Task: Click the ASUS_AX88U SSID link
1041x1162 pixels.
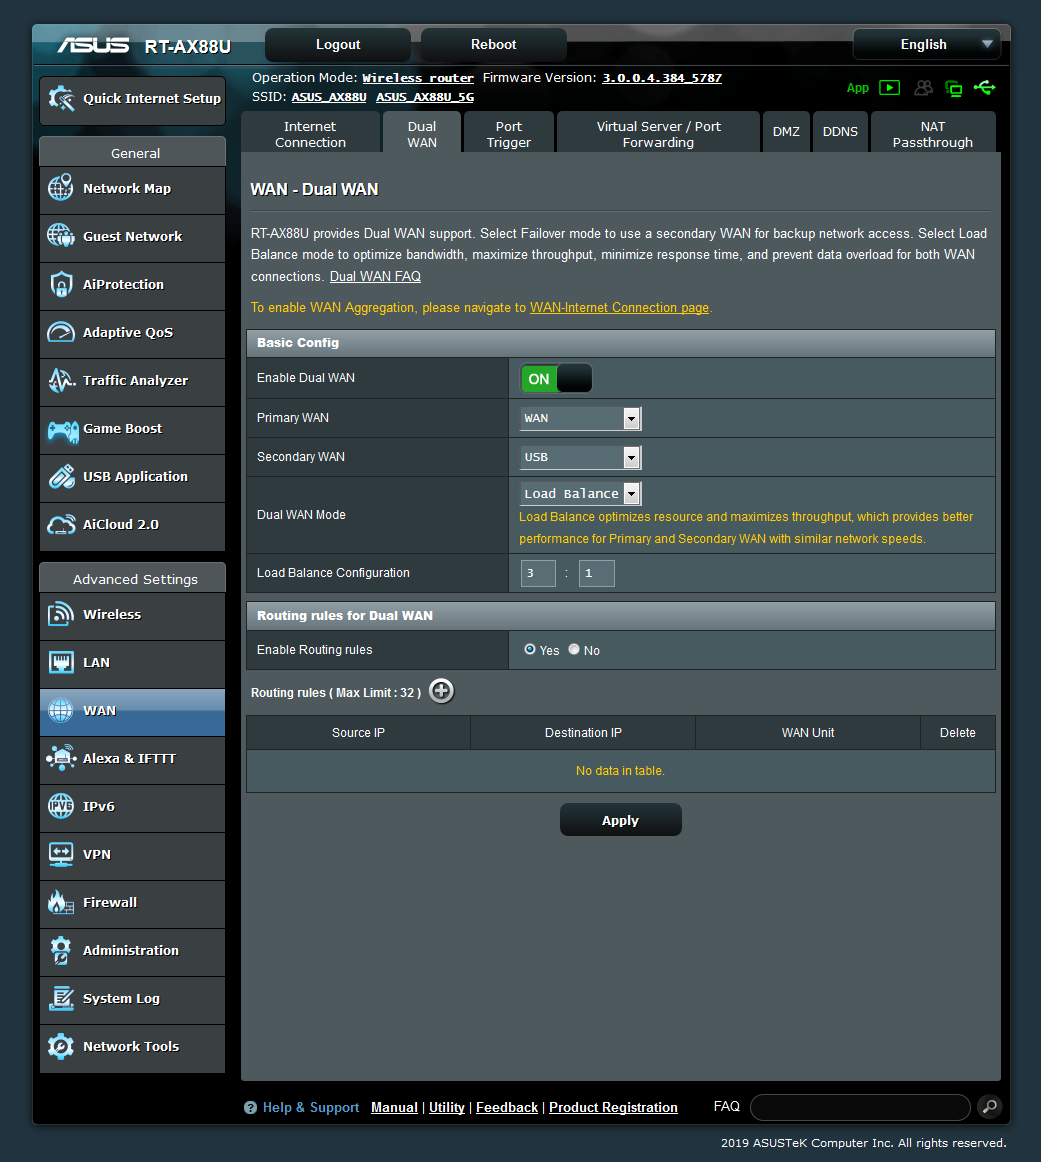Action: pos(329,97)
